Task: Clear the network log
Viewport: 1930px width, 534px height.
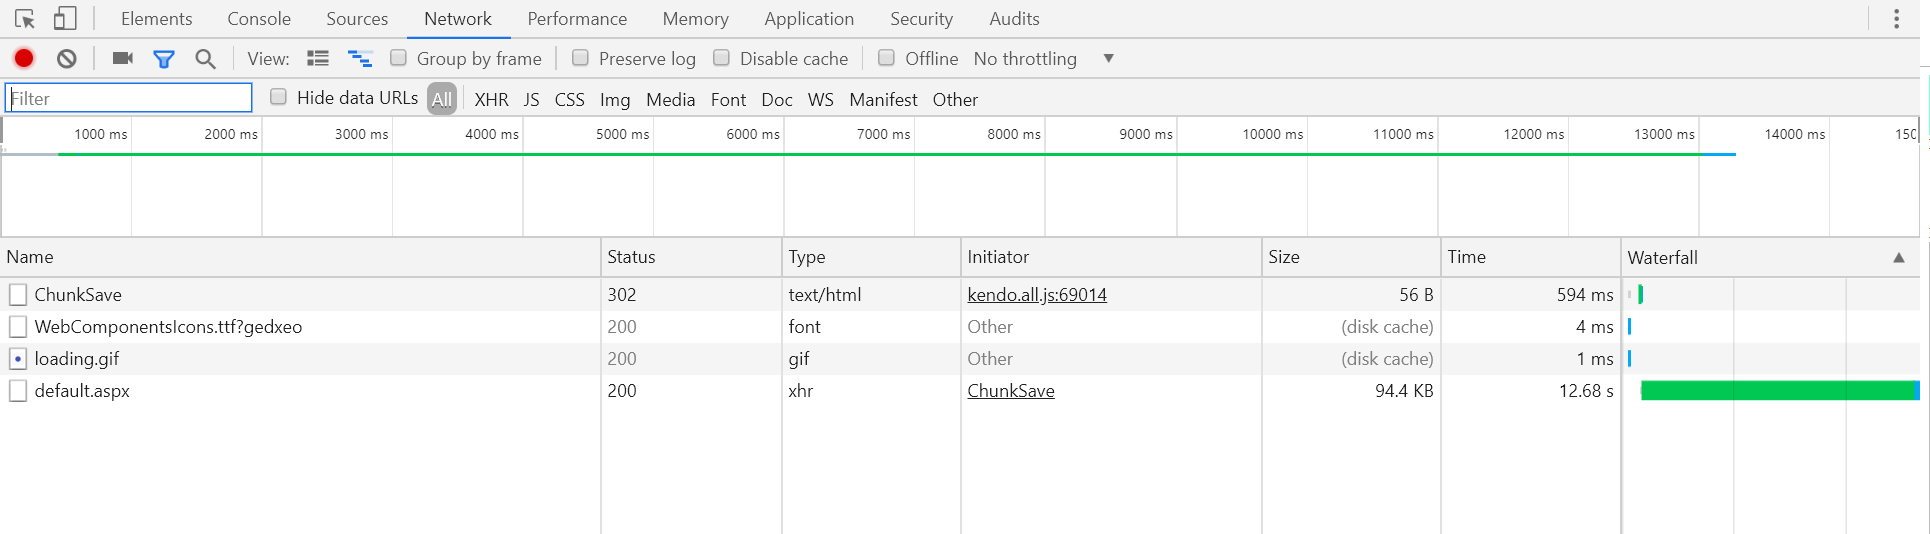Action: (67, 58)
